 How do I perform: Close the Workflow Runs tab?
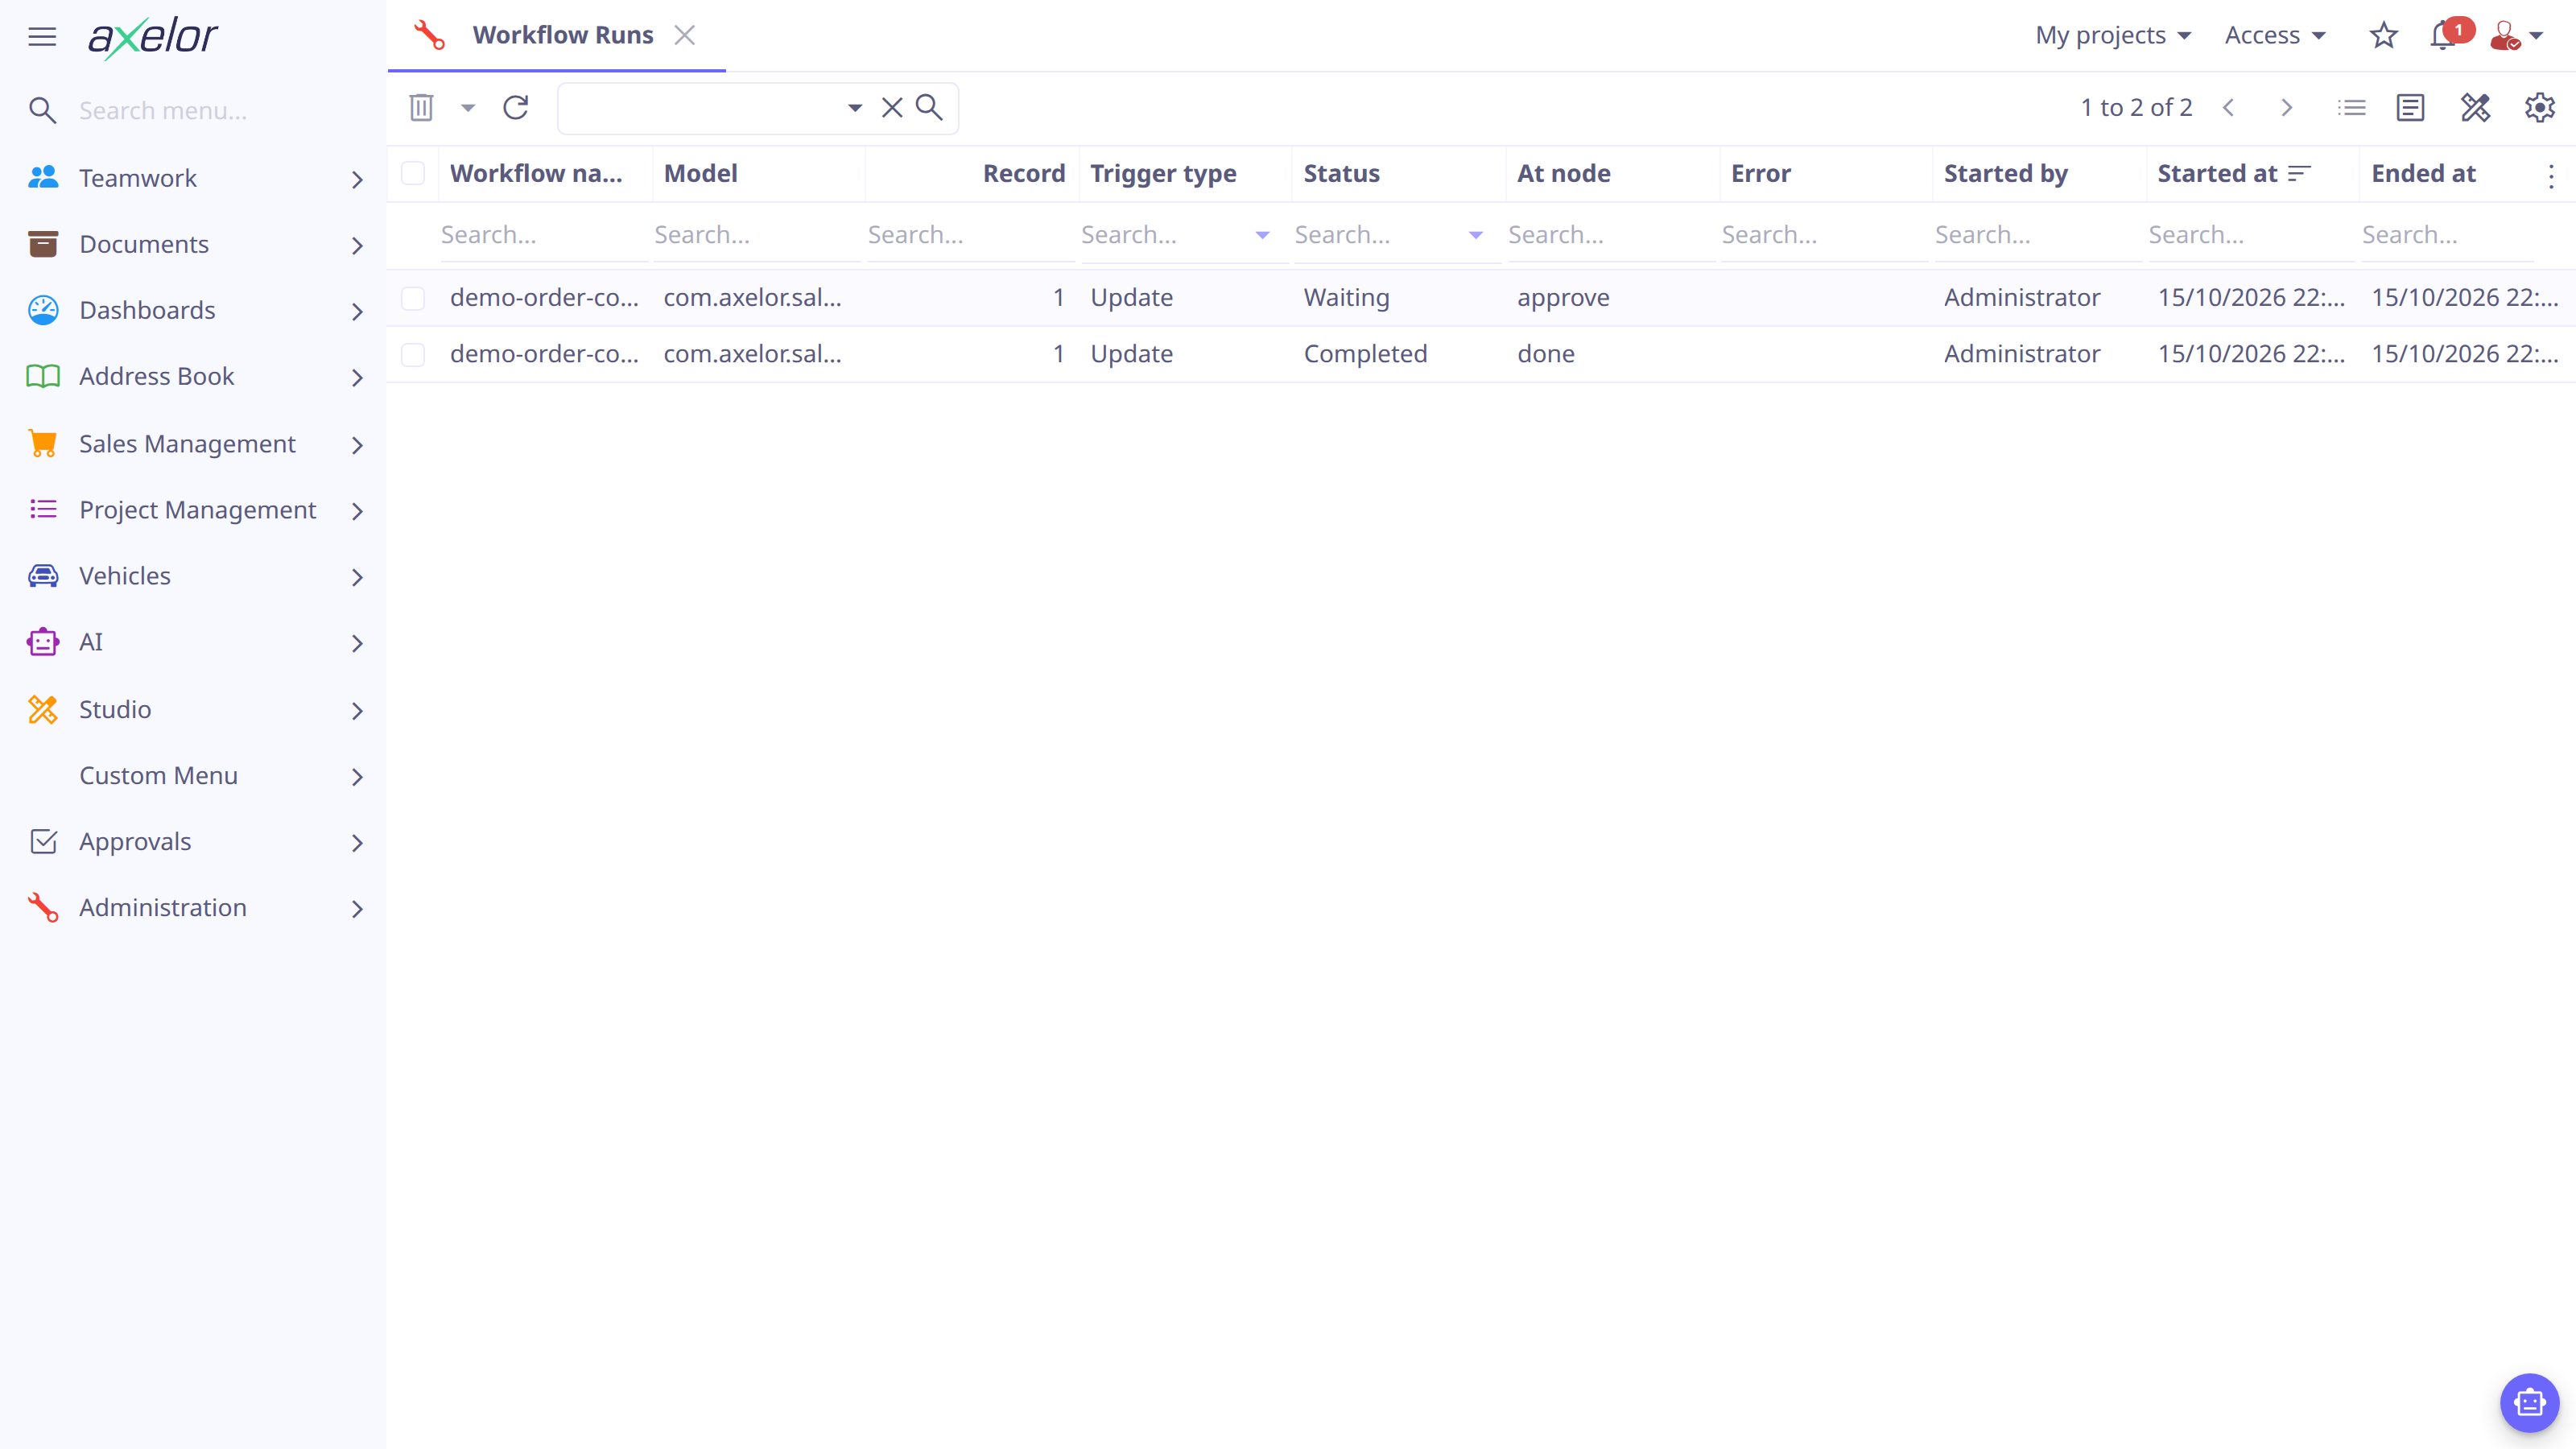pos(685,35)
